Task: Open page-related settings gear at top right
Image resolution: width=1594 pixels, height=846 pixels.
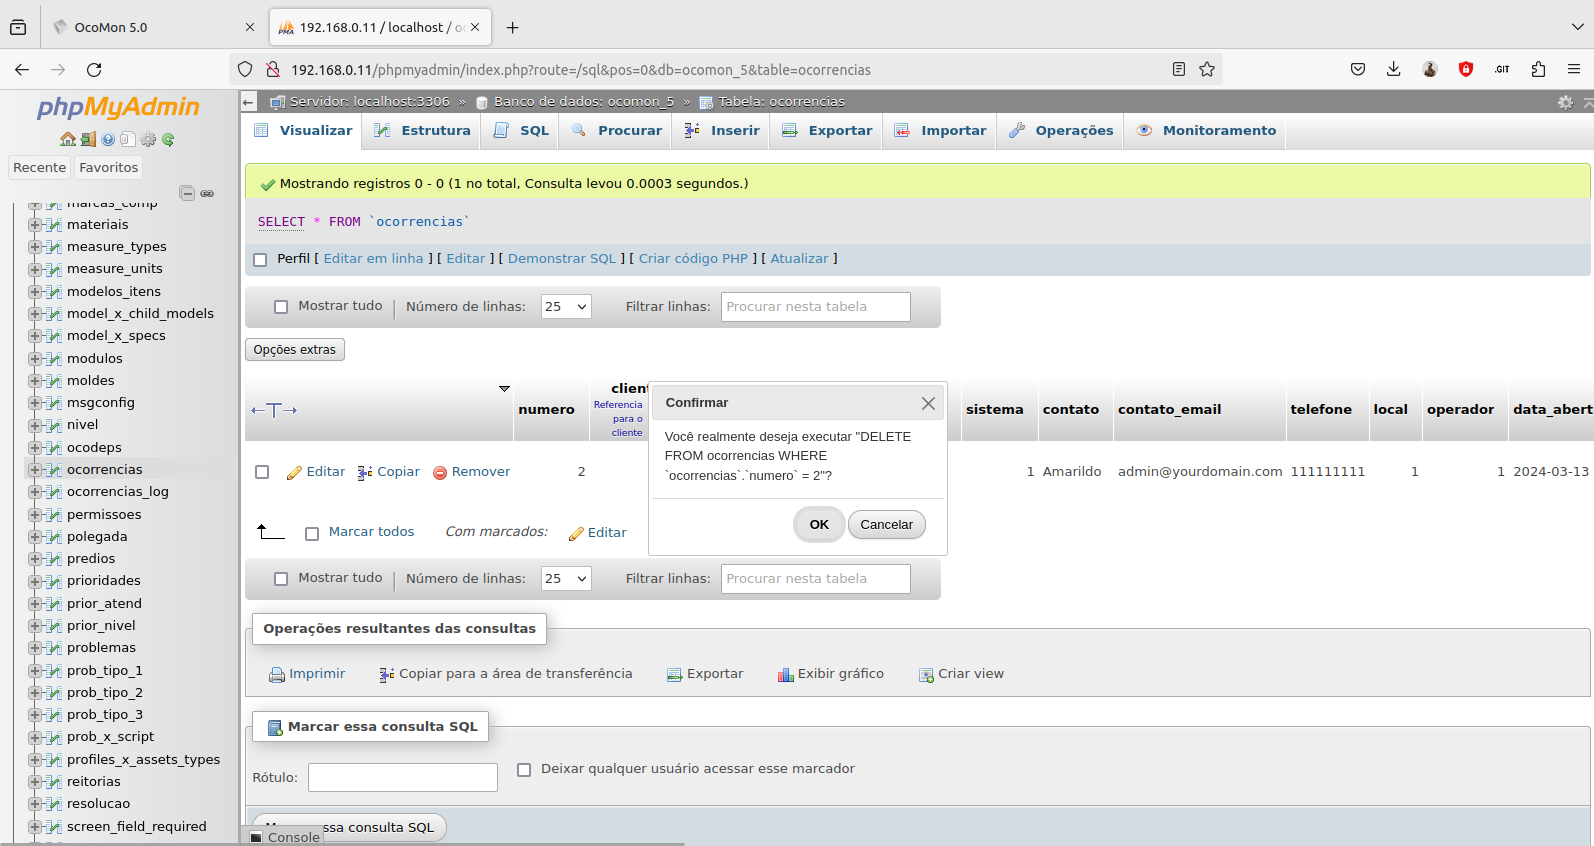Action: tap(1565, 102)
